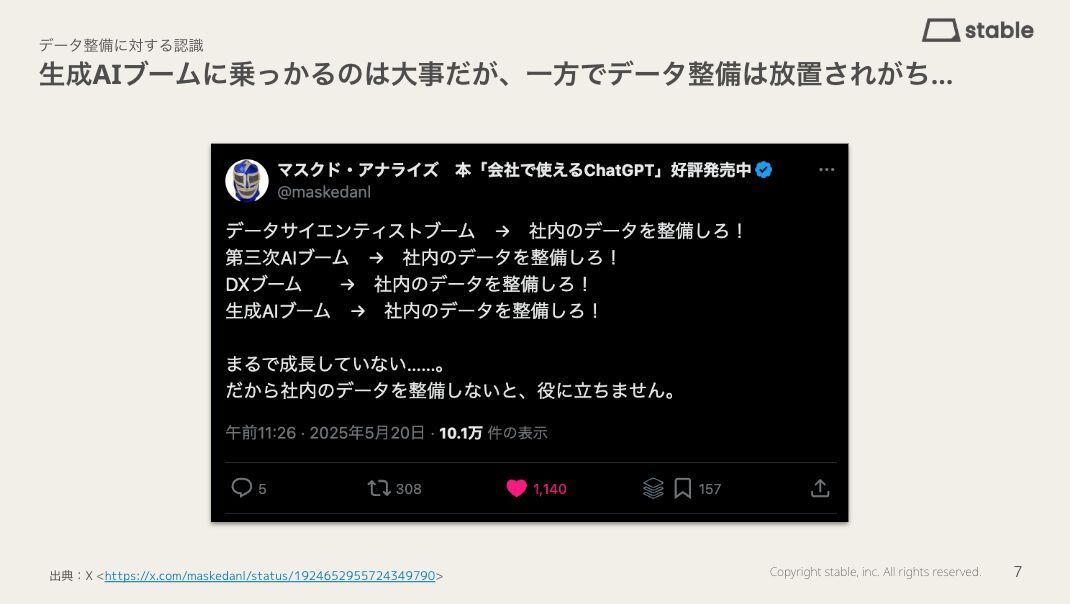Click the 午前11:26 · 2025年5月20日 timestamp
Image resolution: width=1070 pixels, height=604 pixels.
pos(325,433)
